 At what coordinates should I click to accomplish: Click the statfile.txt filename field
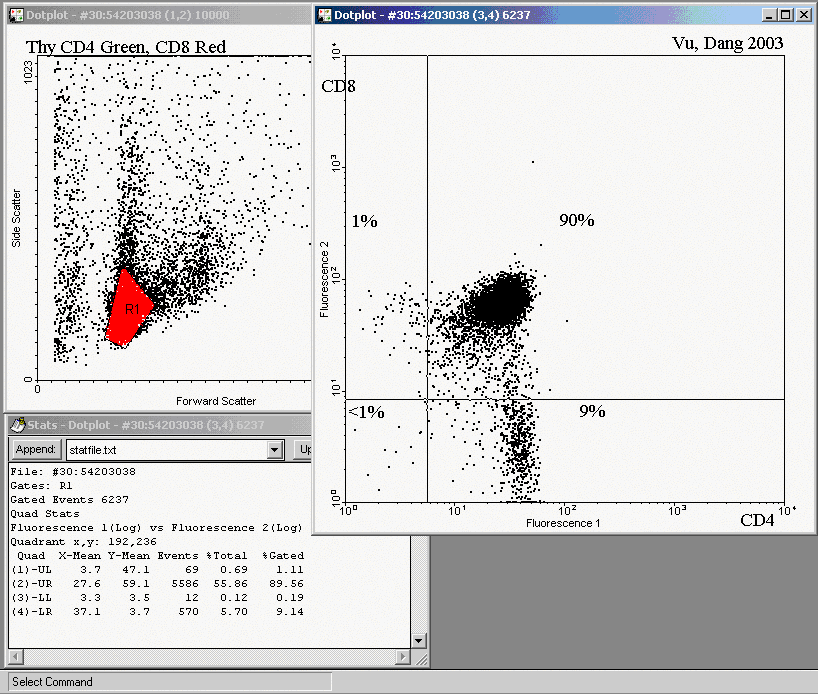click(x=165, y=450)
